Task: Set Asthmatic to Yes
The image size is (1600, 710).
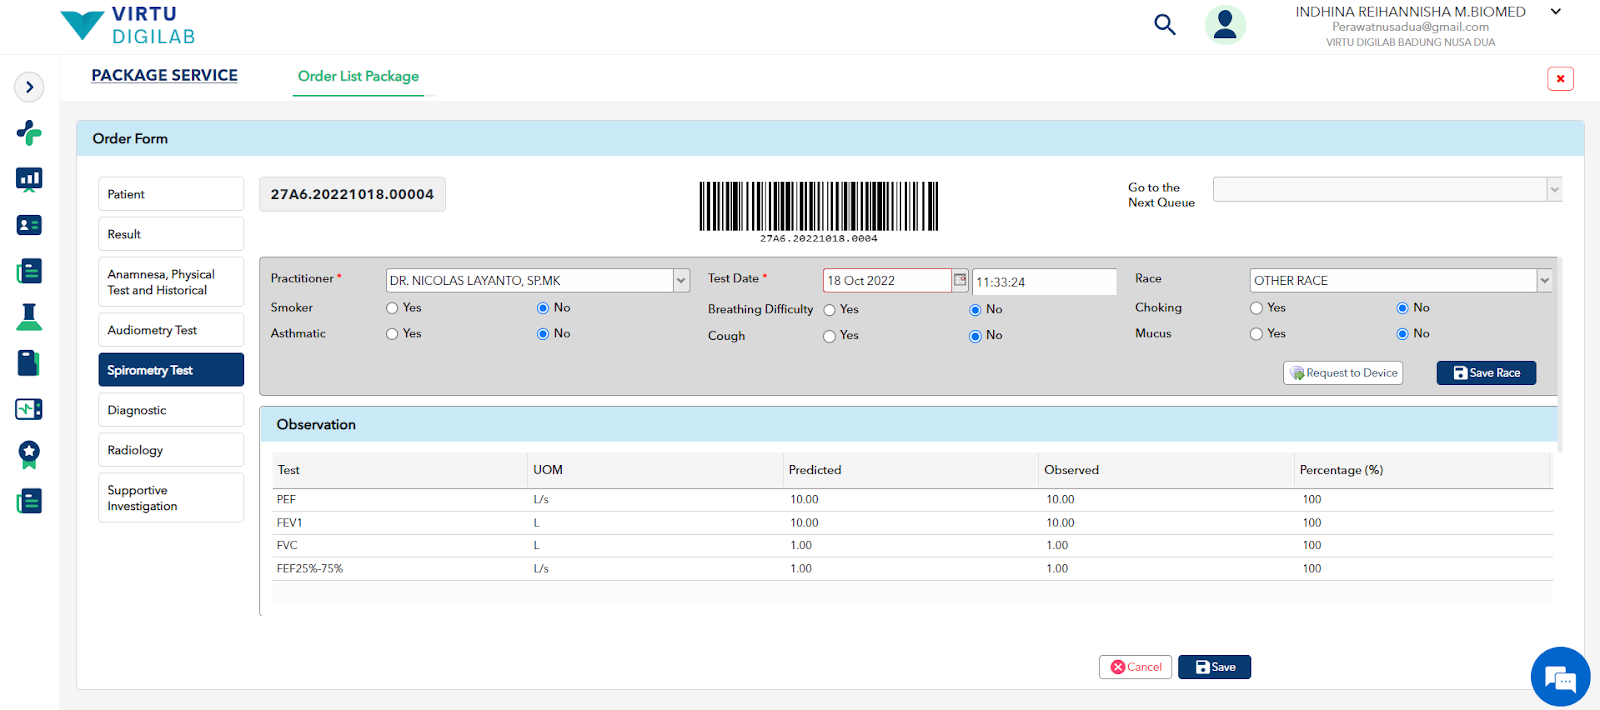Action: [x=392, y=334]
